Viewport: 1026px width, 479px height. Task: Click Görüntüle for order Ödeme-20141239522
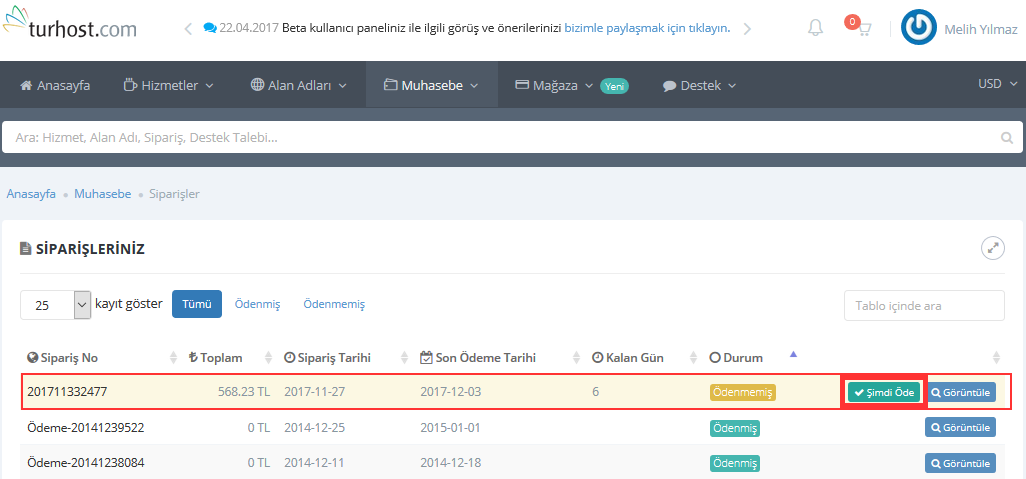click(x=960, y=428)
